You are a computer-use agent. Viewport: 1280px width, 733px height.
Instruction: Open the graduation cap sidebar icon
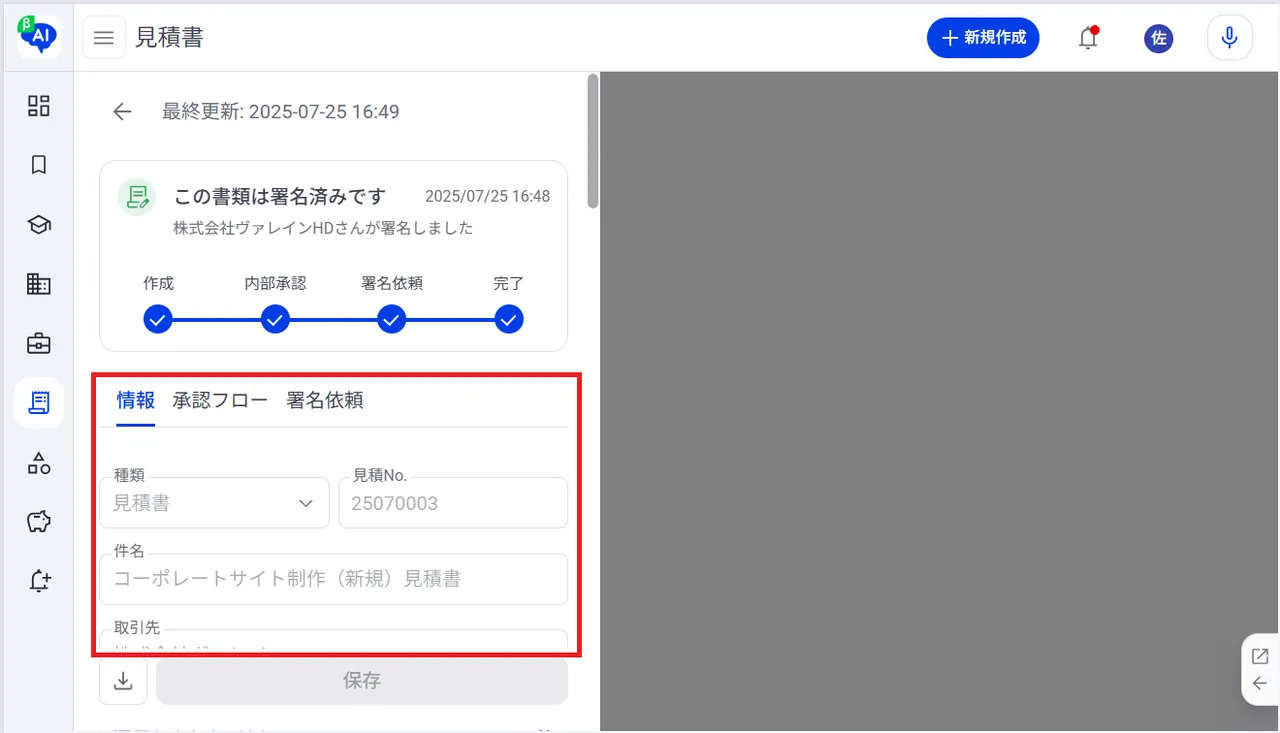click(x=39, y=225)
